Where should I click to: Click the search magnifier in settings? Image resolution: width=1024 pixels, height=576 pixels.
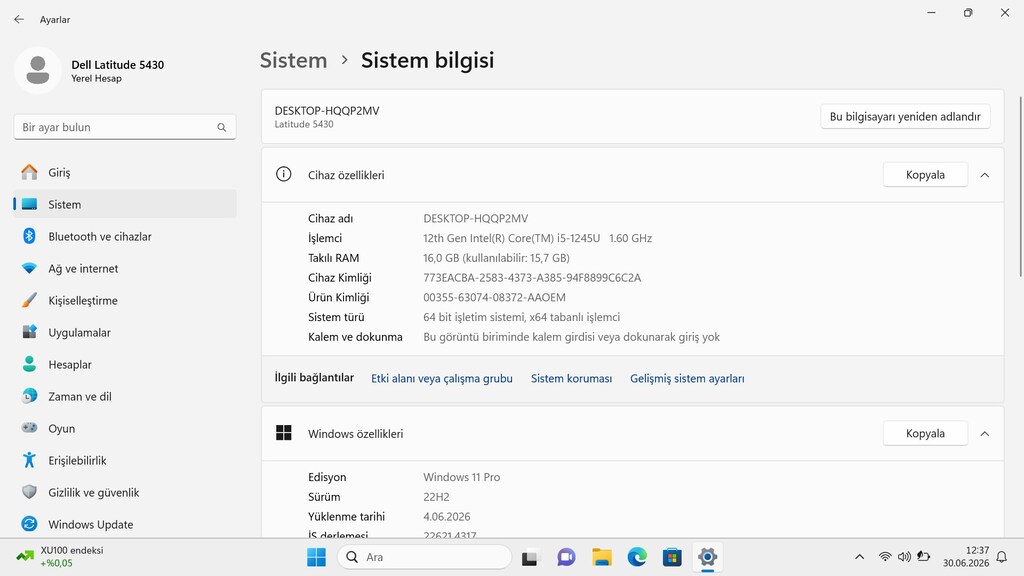tap(222, 127)
